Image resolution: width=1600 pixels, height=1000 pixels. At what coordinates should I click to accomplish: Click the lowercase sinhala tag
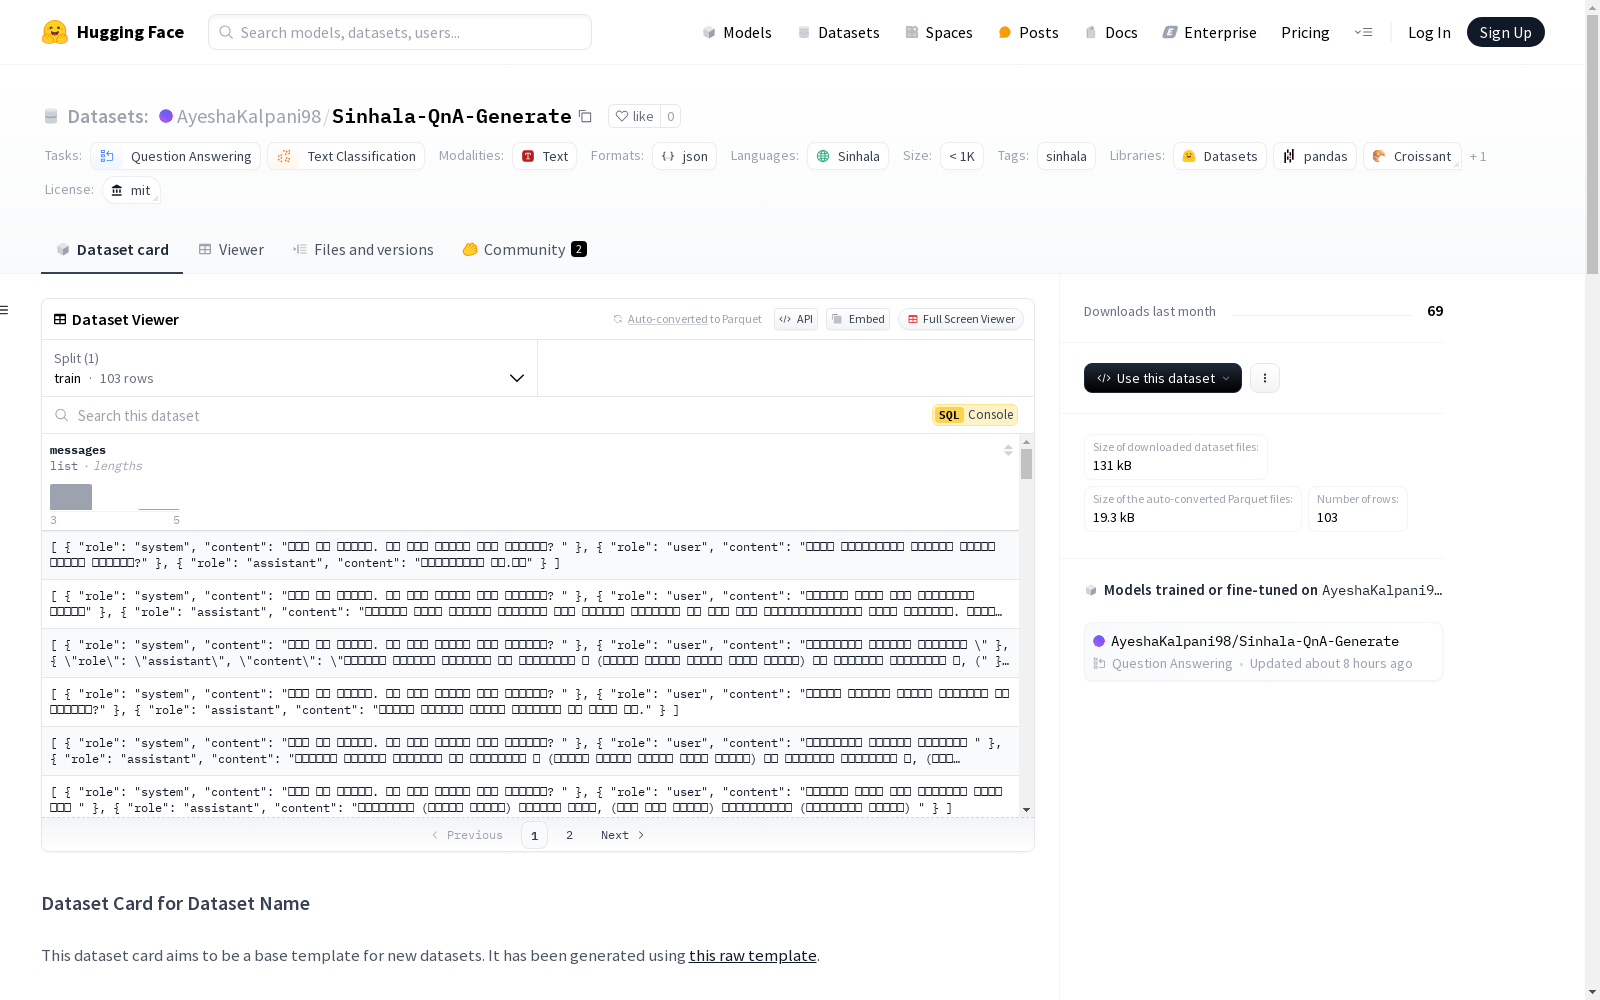pyautogui.click(x=1066, y=156)
